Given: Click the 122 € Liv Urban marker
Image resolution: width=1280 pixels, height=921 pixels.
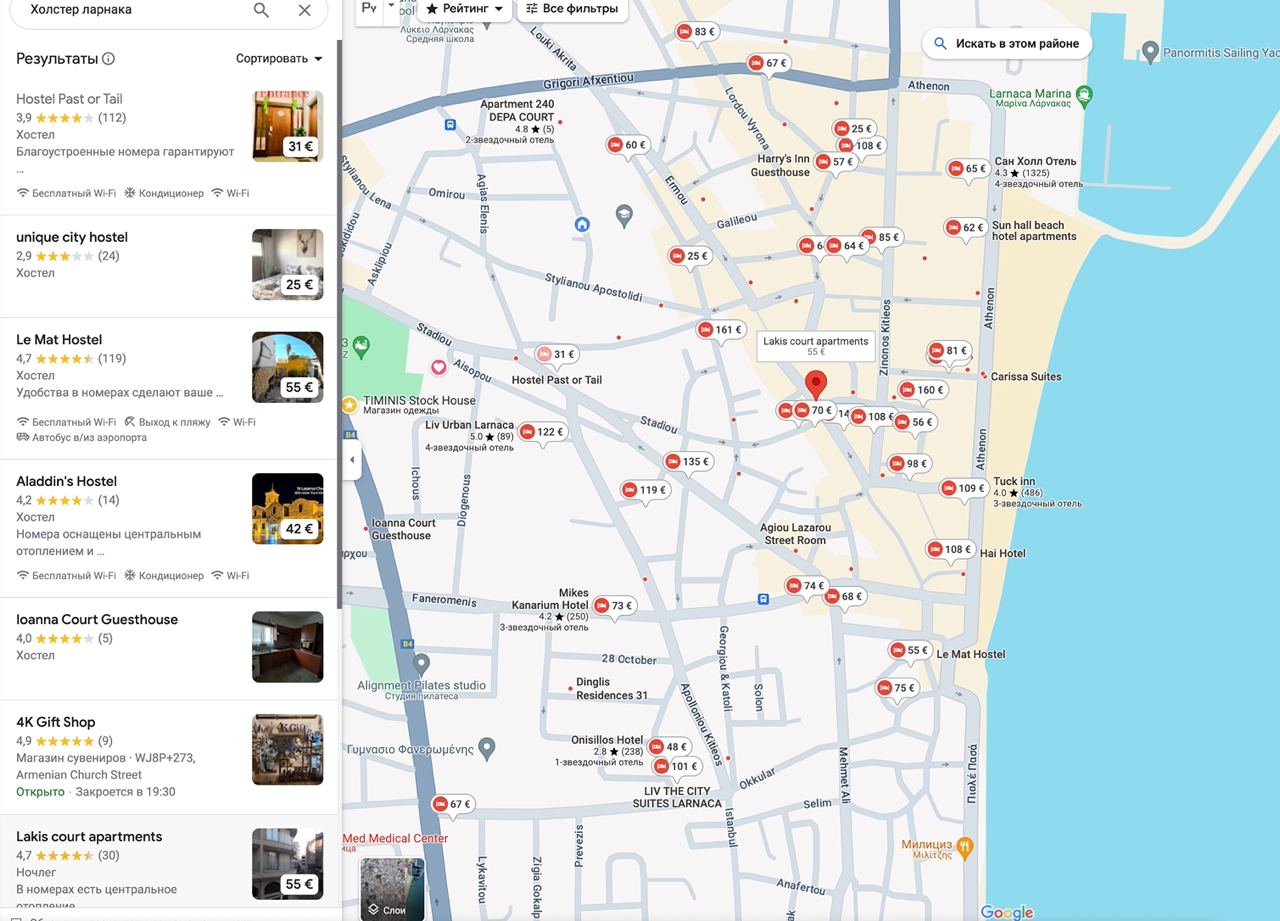Looking at the screenshot, I should 542,432.
